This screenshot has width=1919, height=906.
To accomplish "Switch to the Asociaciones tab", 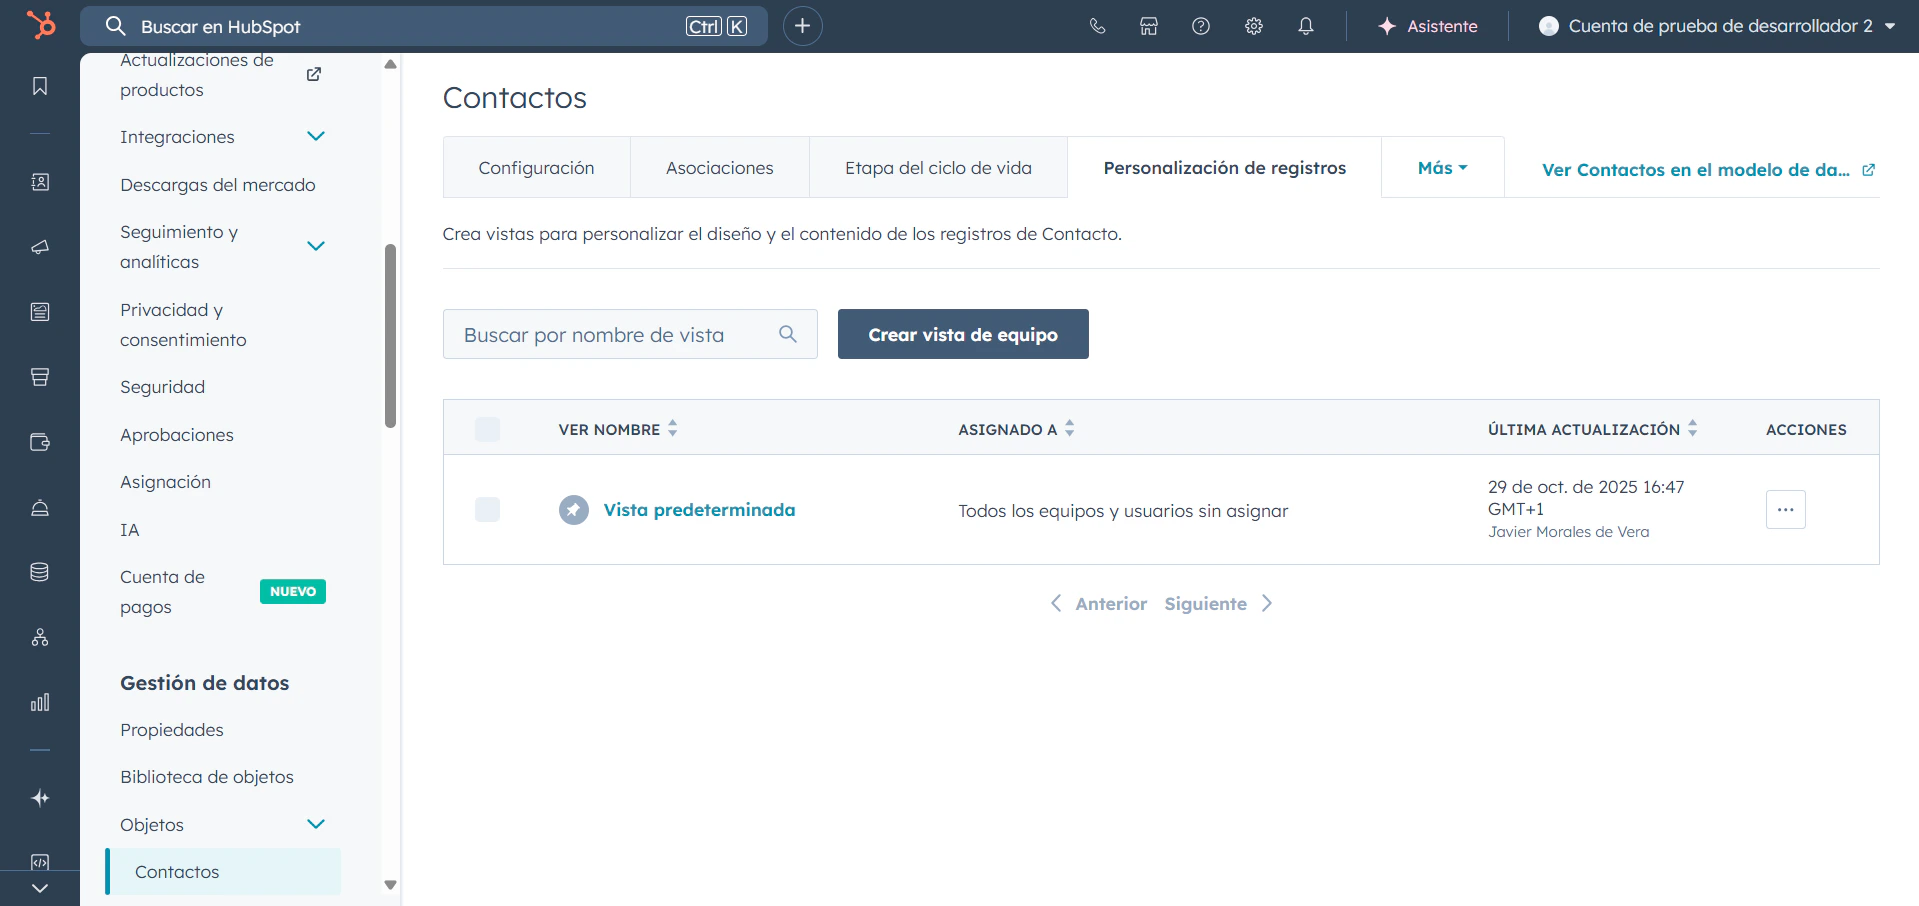I will click(x=719, y=167).
